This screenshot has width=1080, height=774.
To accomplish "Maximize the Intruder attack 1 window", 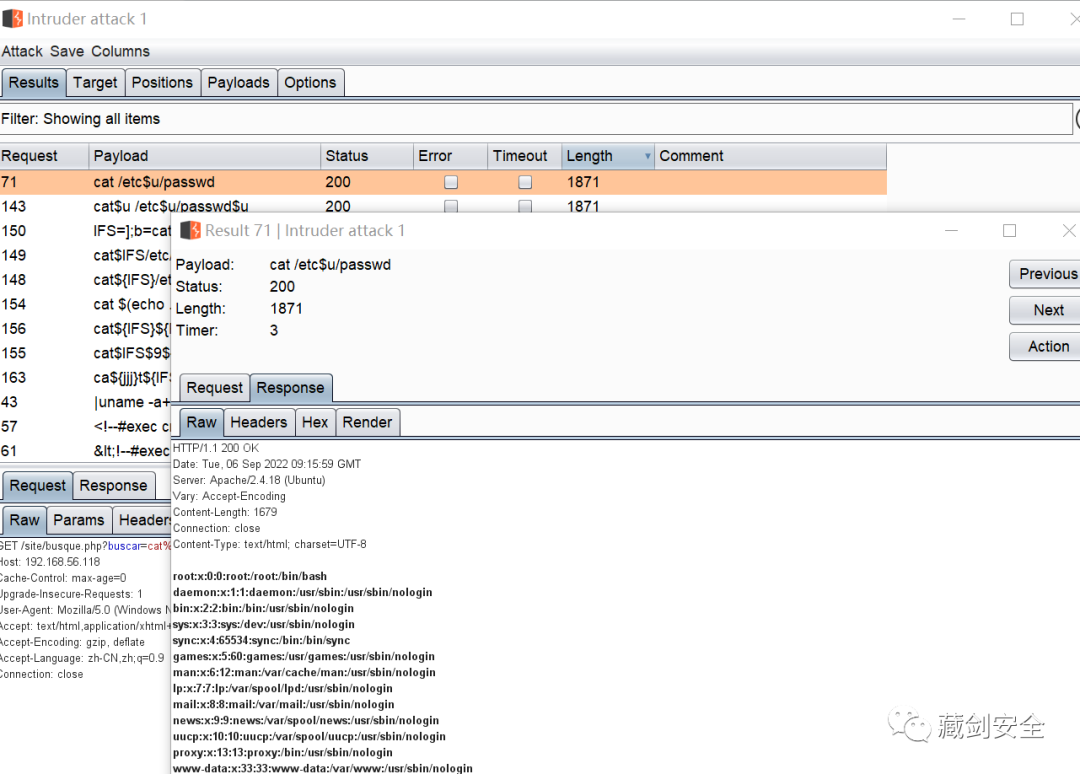I will click(x=1017, y=19).
